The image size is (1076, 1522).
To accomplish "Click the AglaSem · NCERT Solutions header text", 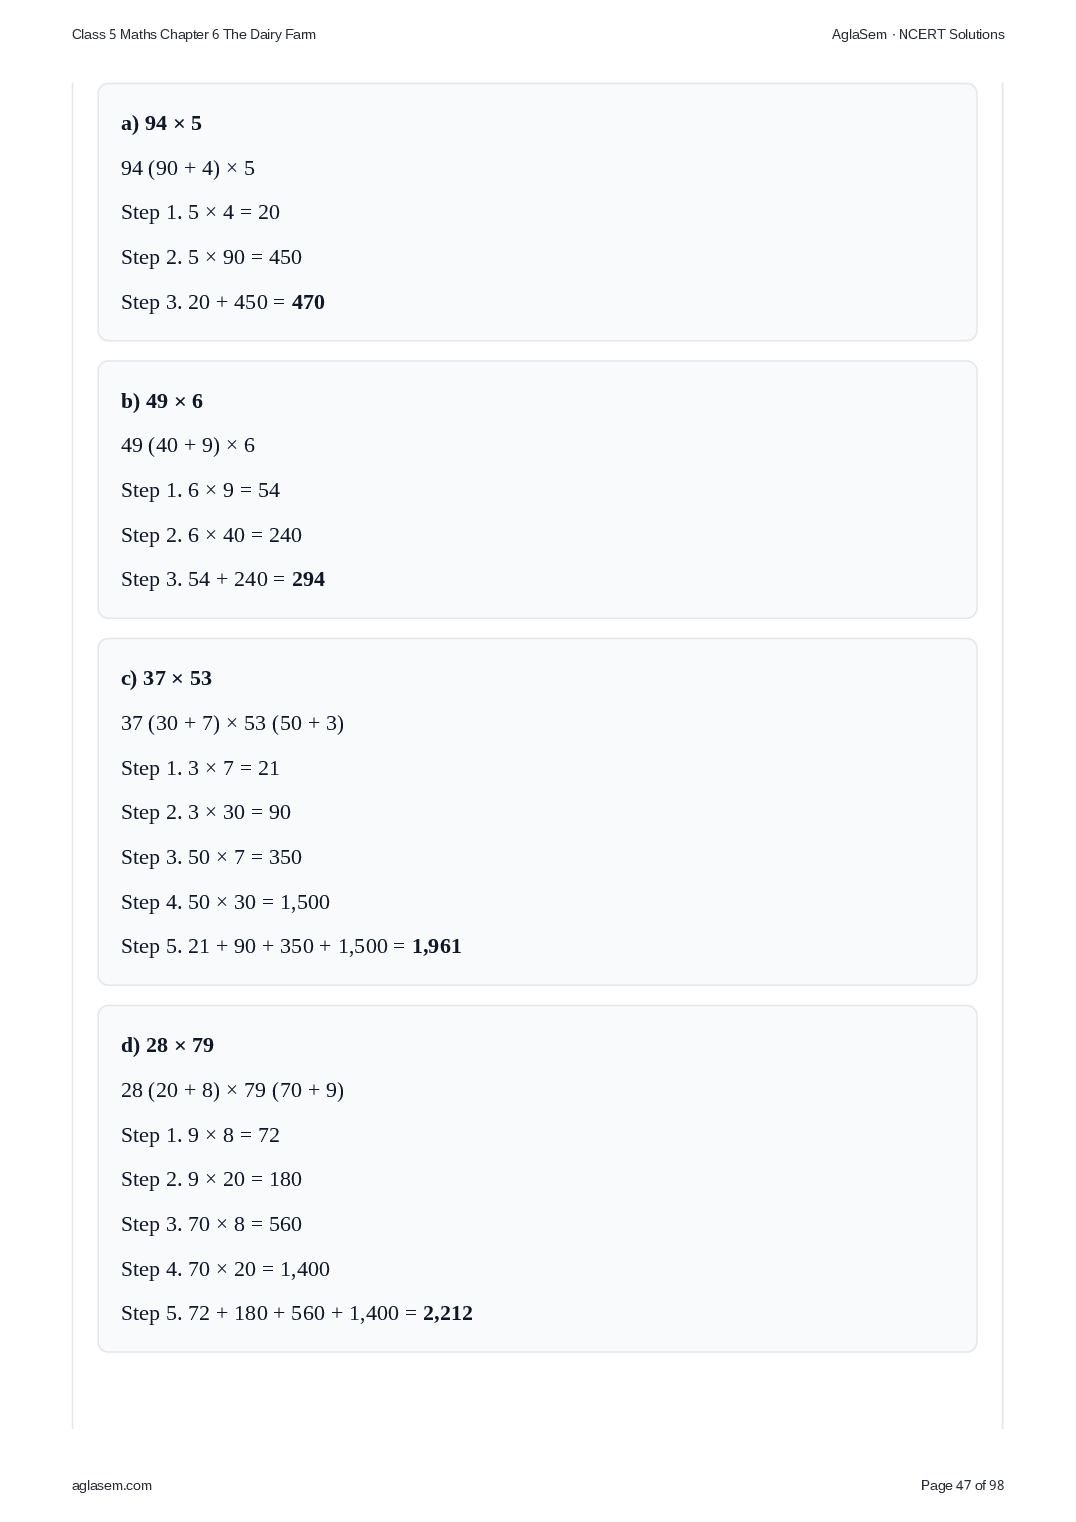I will click(918, 34).
